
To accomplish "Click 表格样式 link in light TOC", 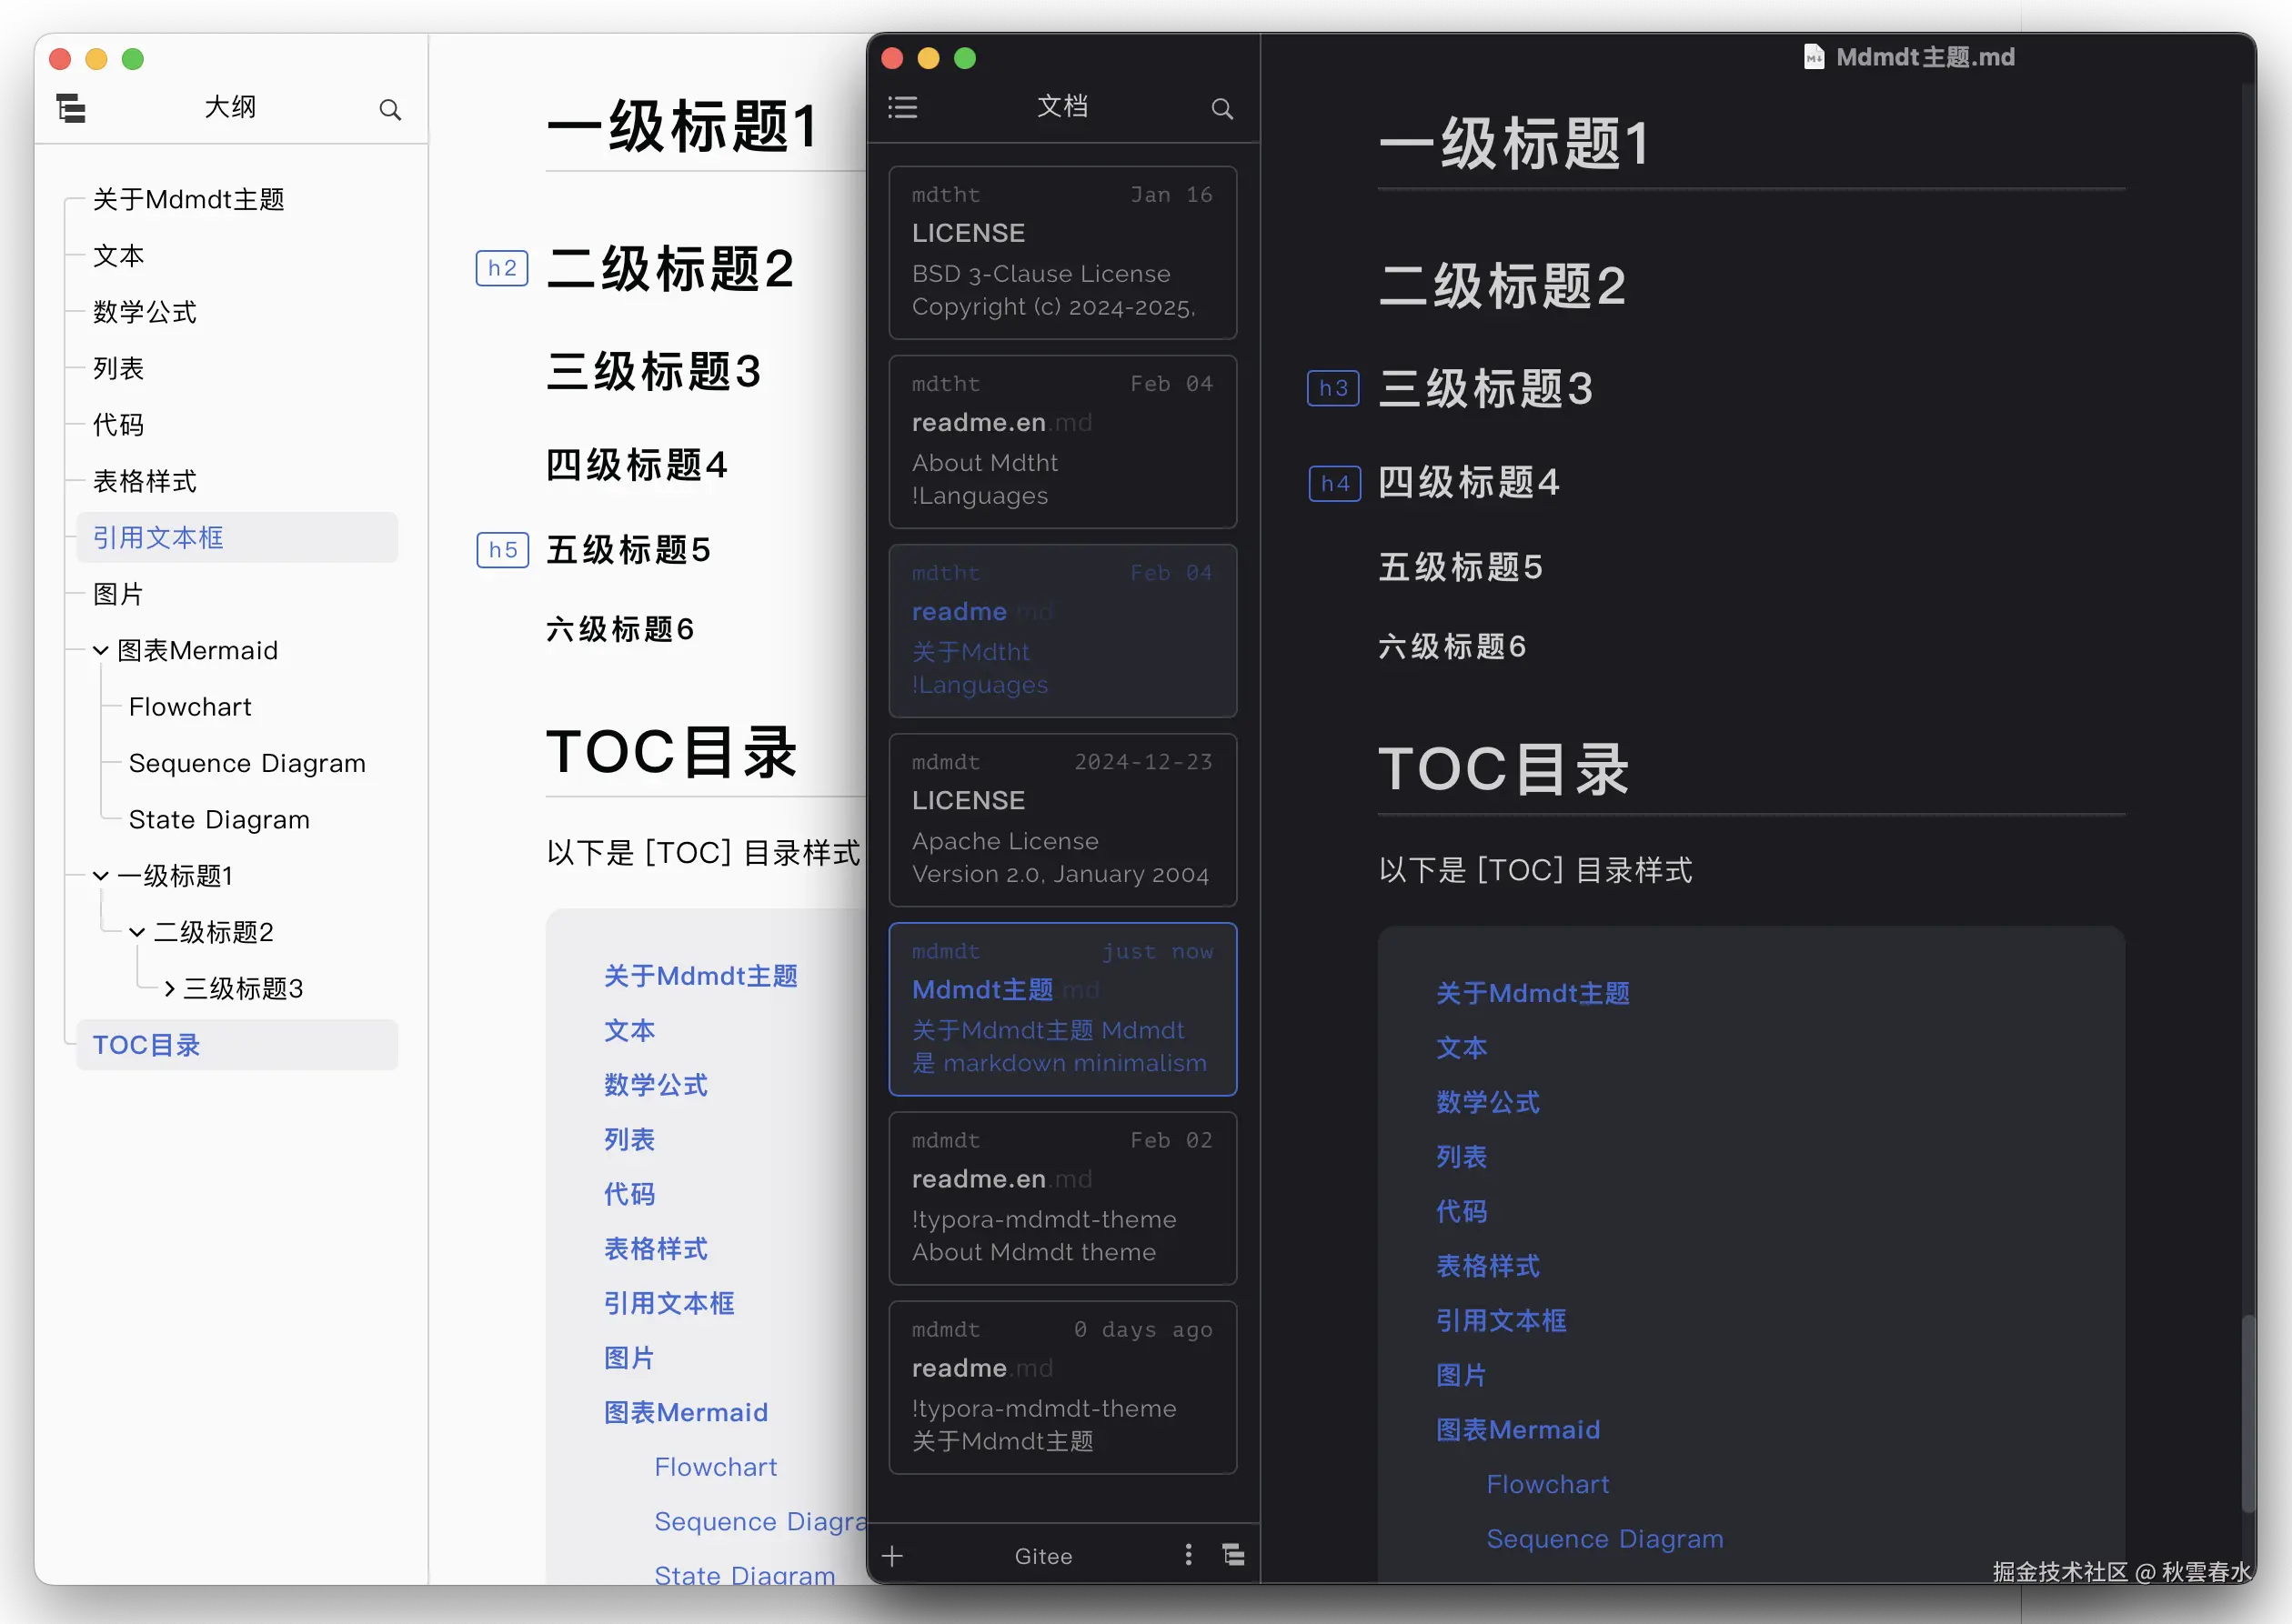I will coord(656,1249).
